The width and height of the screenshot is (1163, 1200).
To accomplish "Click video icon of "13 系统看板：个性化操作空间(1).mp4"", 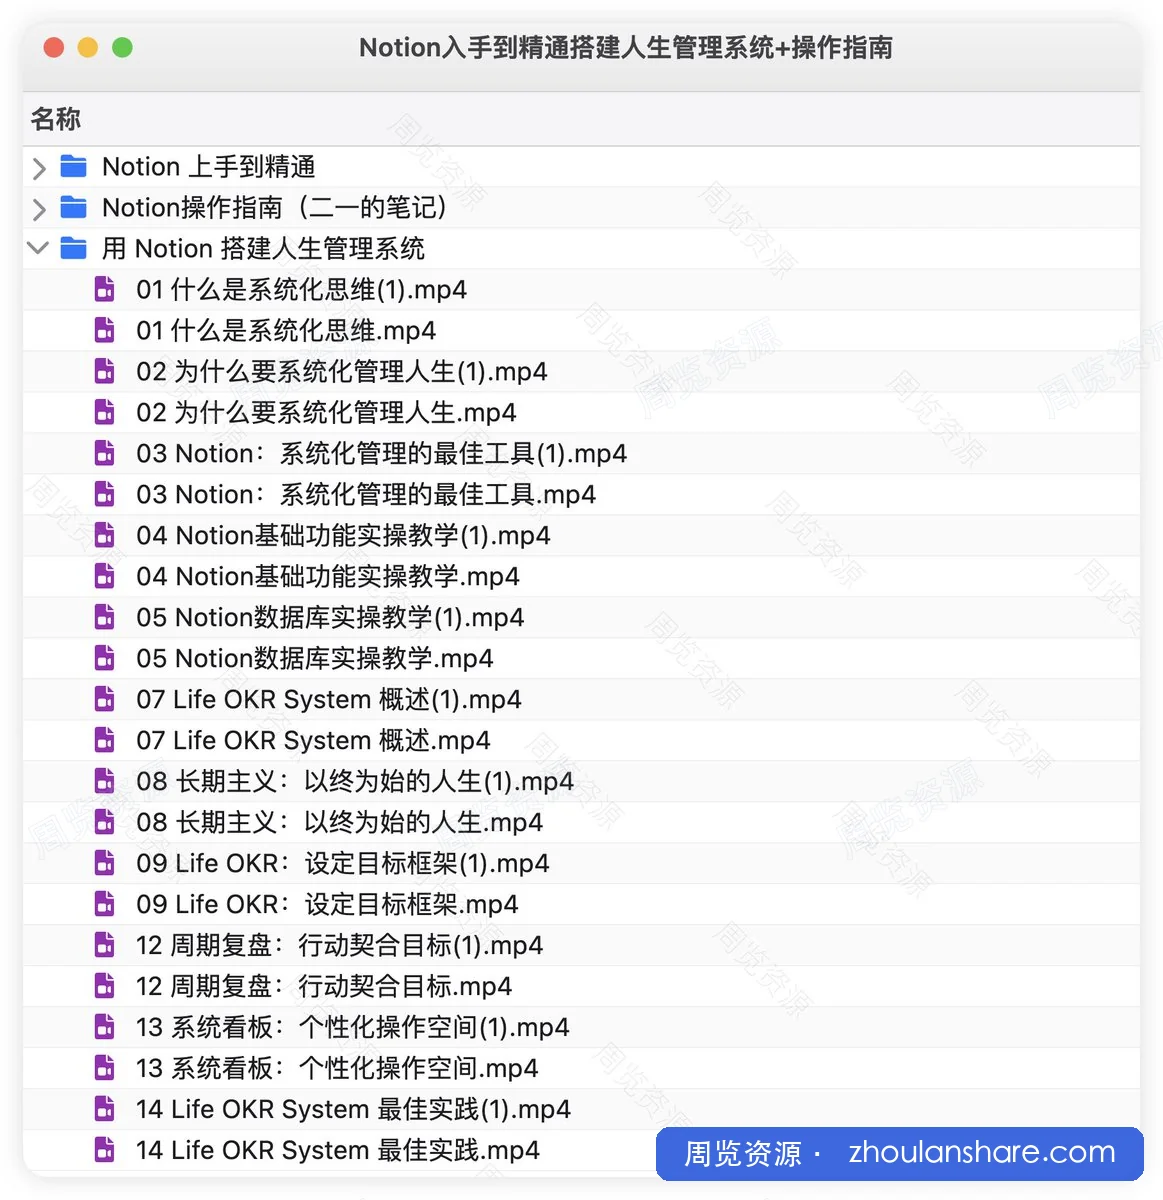I will coord(104,1027).
